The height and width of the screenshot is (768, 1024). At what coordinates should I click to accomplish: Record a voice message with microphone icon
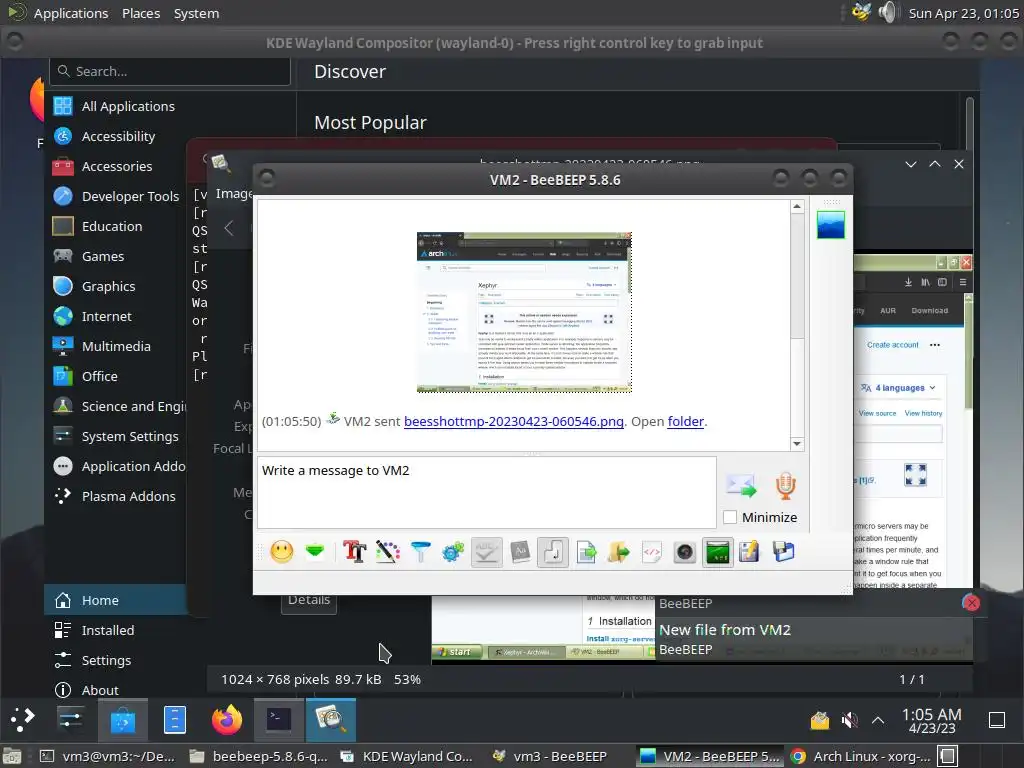click(786, 486)
